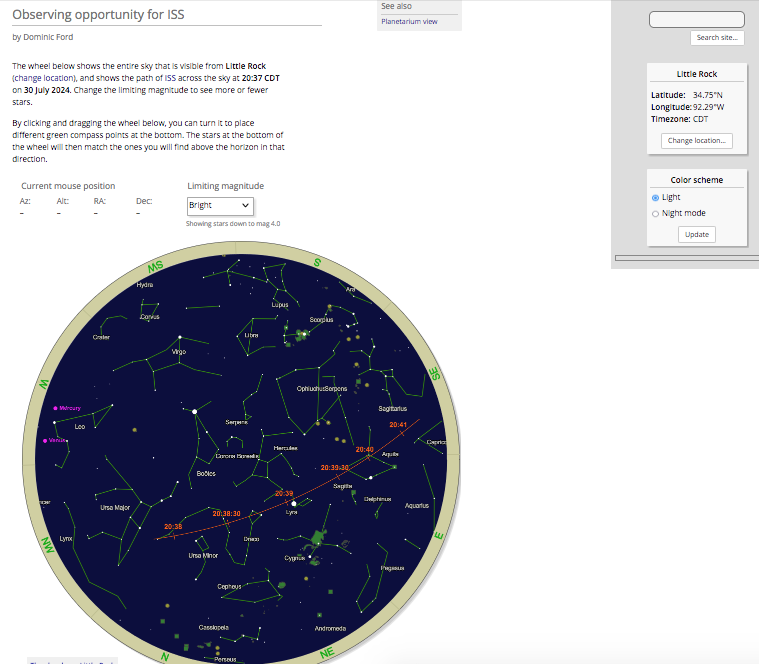Click the change location link in paragraph
The image size is (759, 664).
click(44, 78)
